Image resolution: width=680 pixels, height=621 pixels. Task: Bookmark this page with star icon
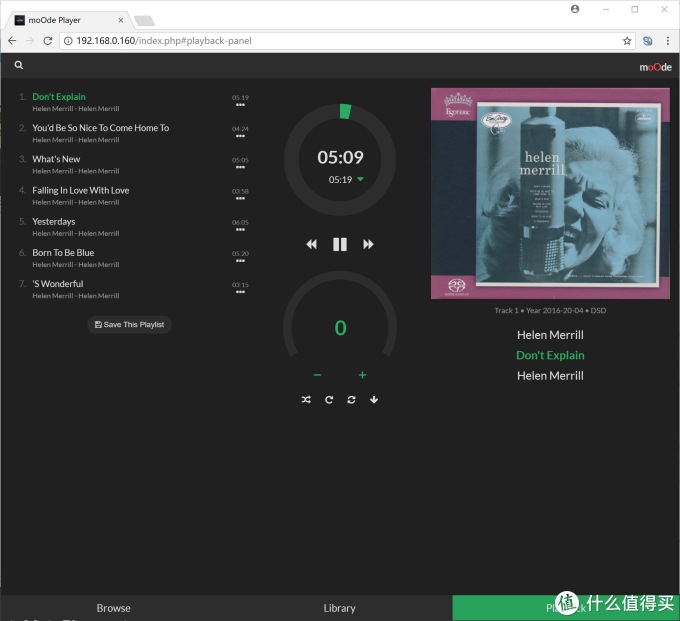627,41
